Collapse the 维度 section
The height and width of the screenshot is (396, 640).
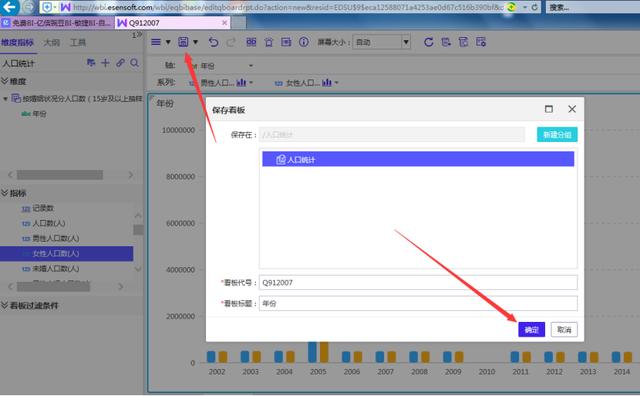4,81
